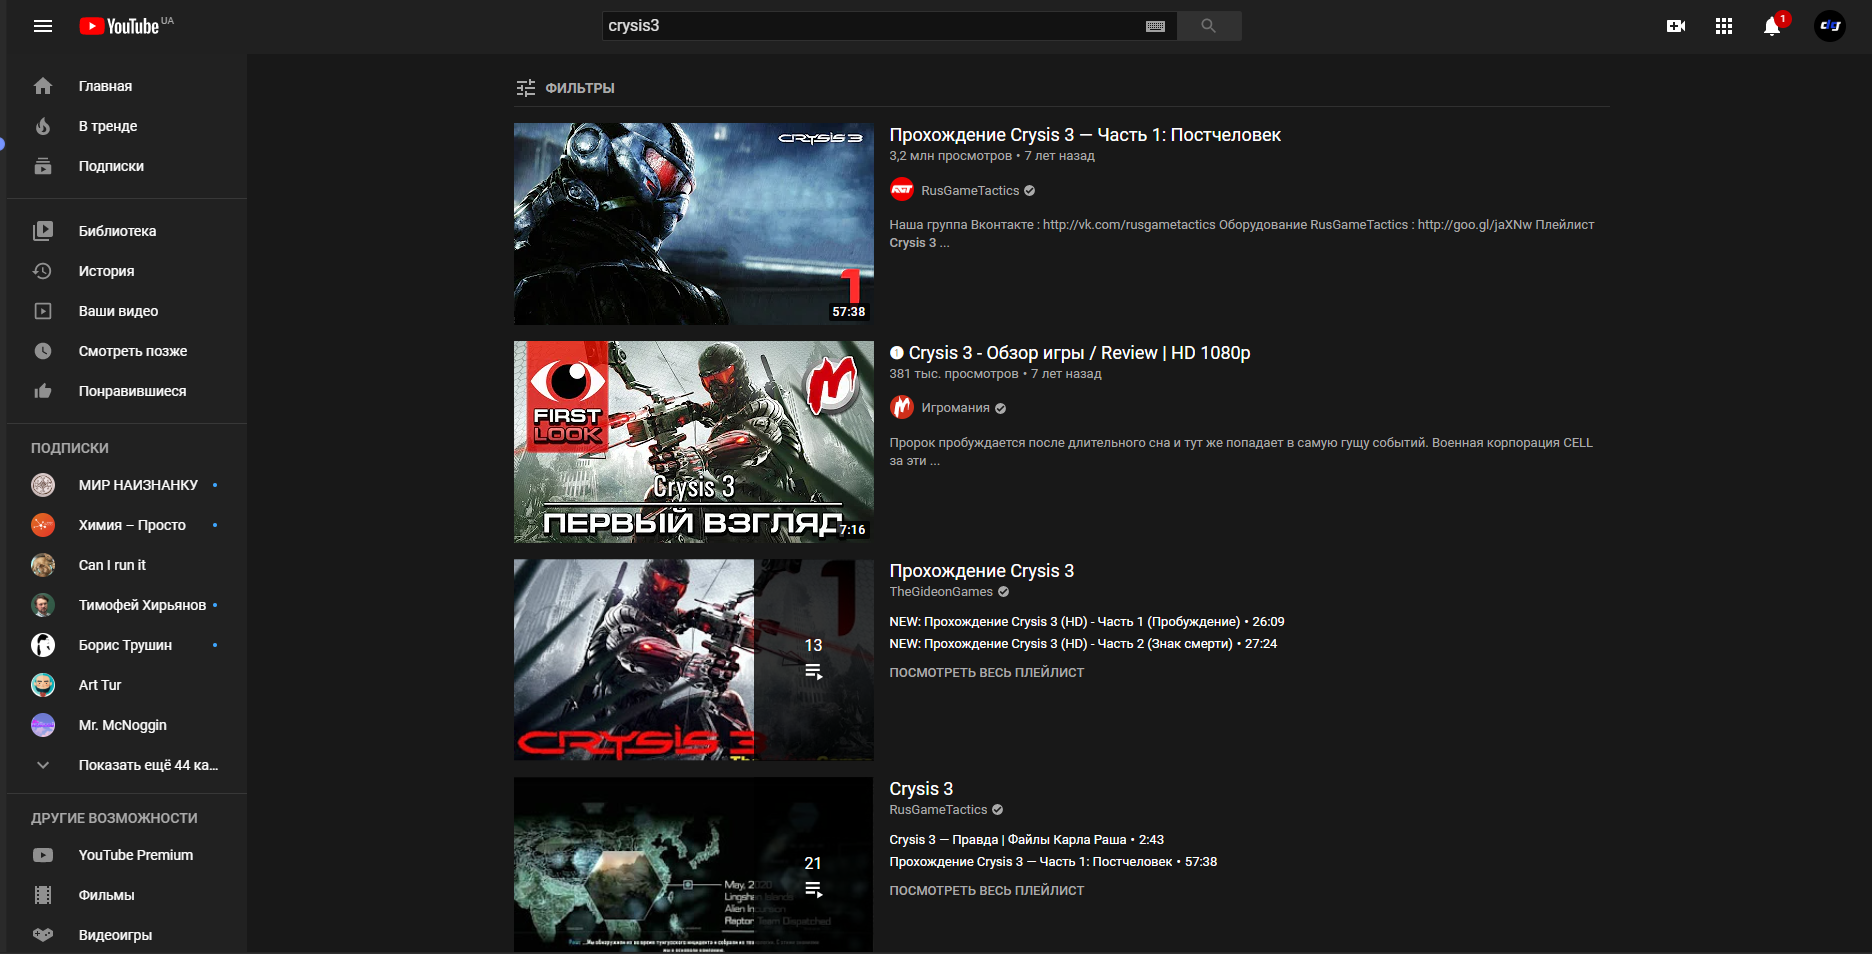Open the notifications bell
Screen dimensions: 1872x954
(1772, 26)
